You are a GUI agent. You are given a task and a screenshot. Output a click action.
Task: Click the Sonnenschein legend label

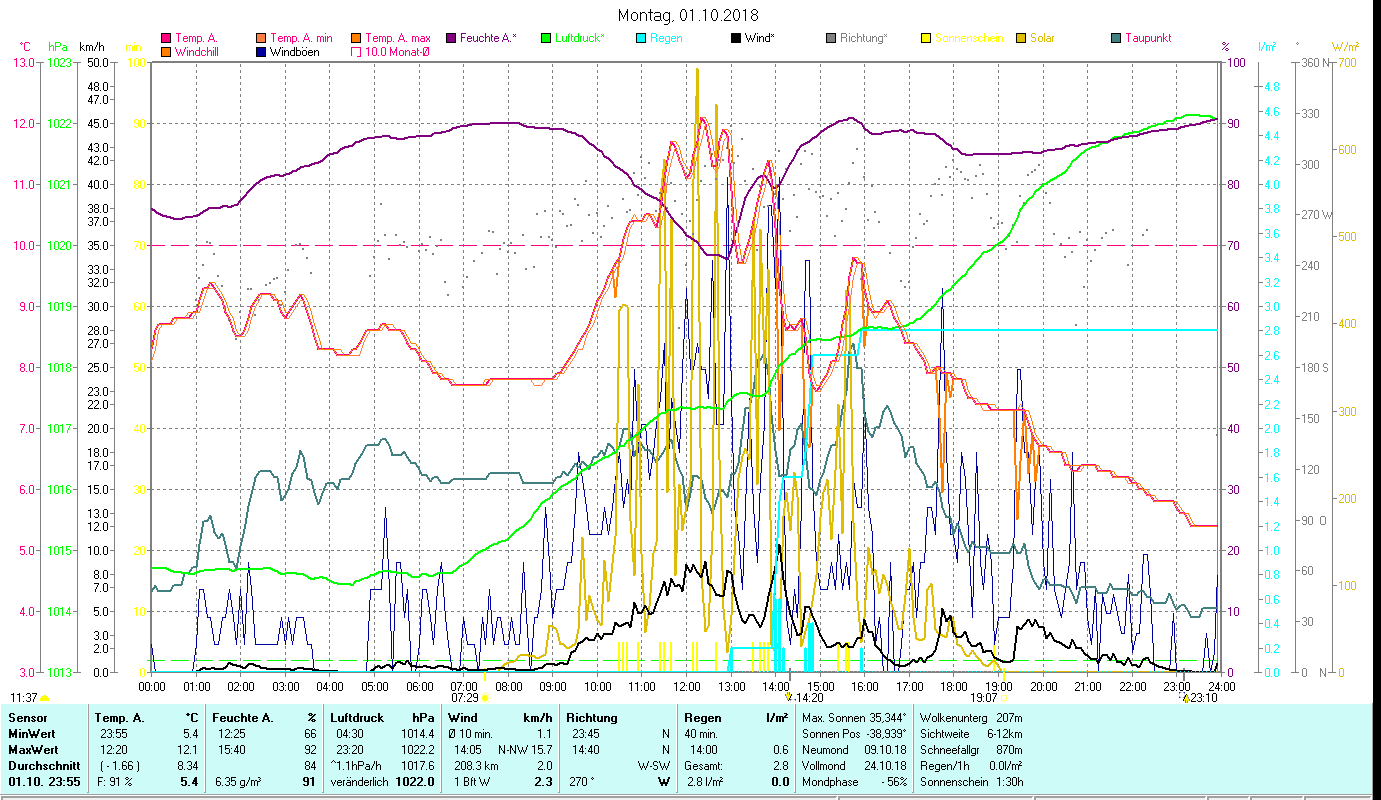[968, 38]
